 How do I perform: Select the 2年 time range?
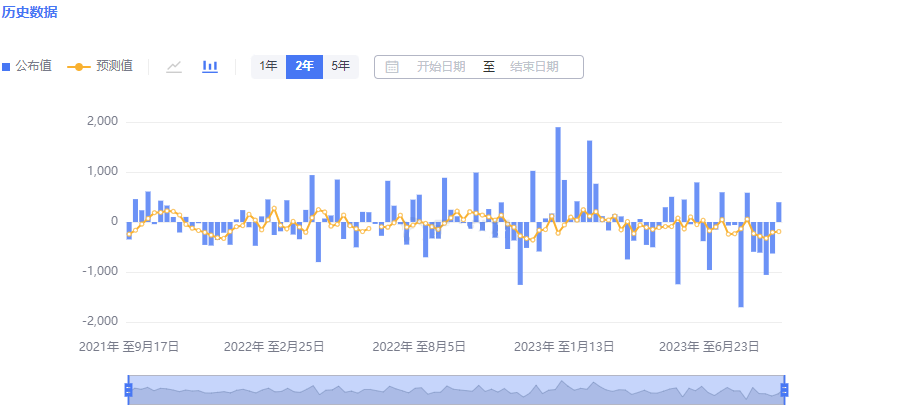304,67
